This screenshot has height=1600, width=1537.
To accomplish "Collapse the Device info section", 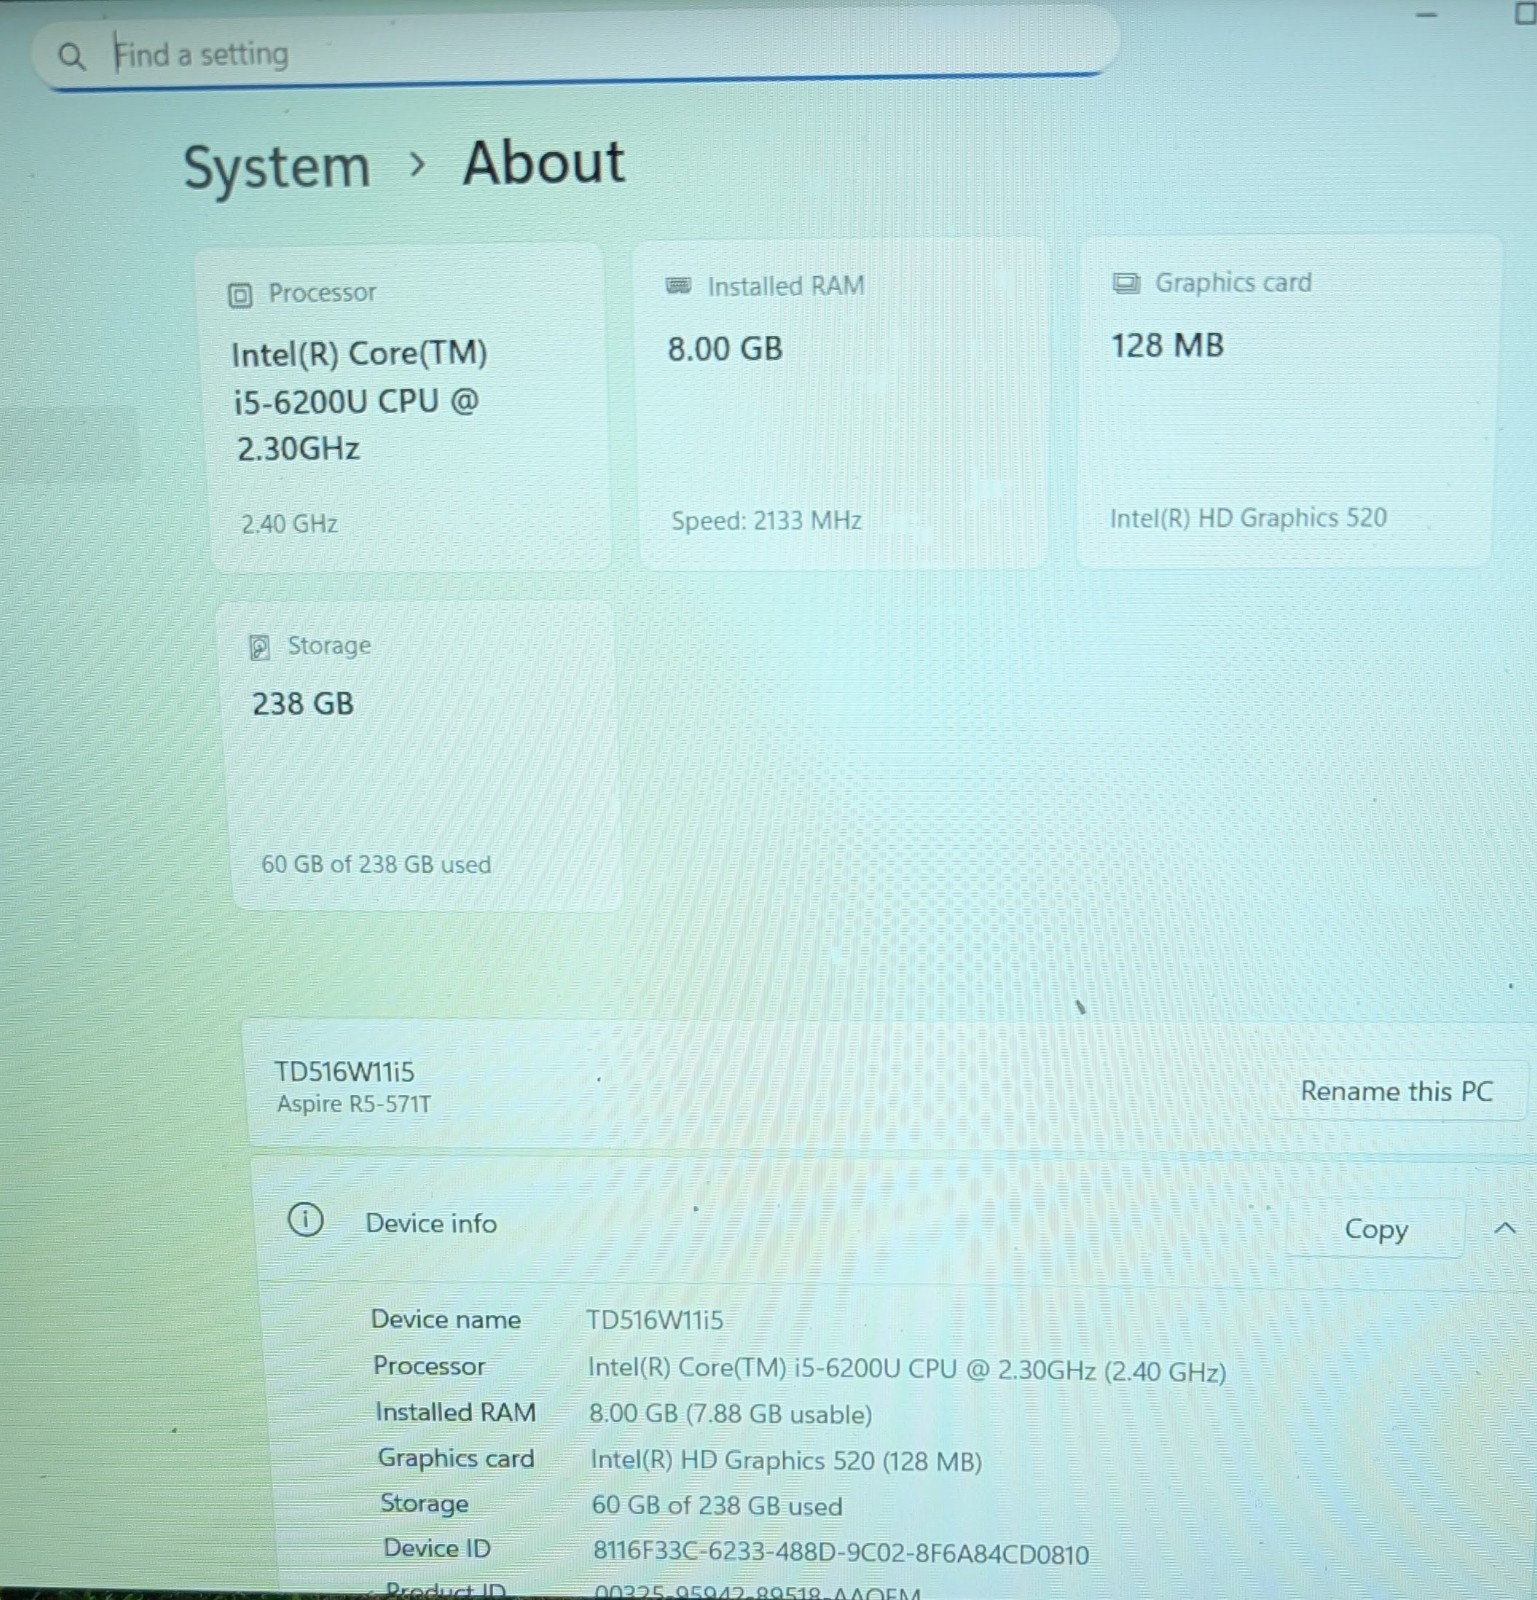I will click(1505, 1228).
